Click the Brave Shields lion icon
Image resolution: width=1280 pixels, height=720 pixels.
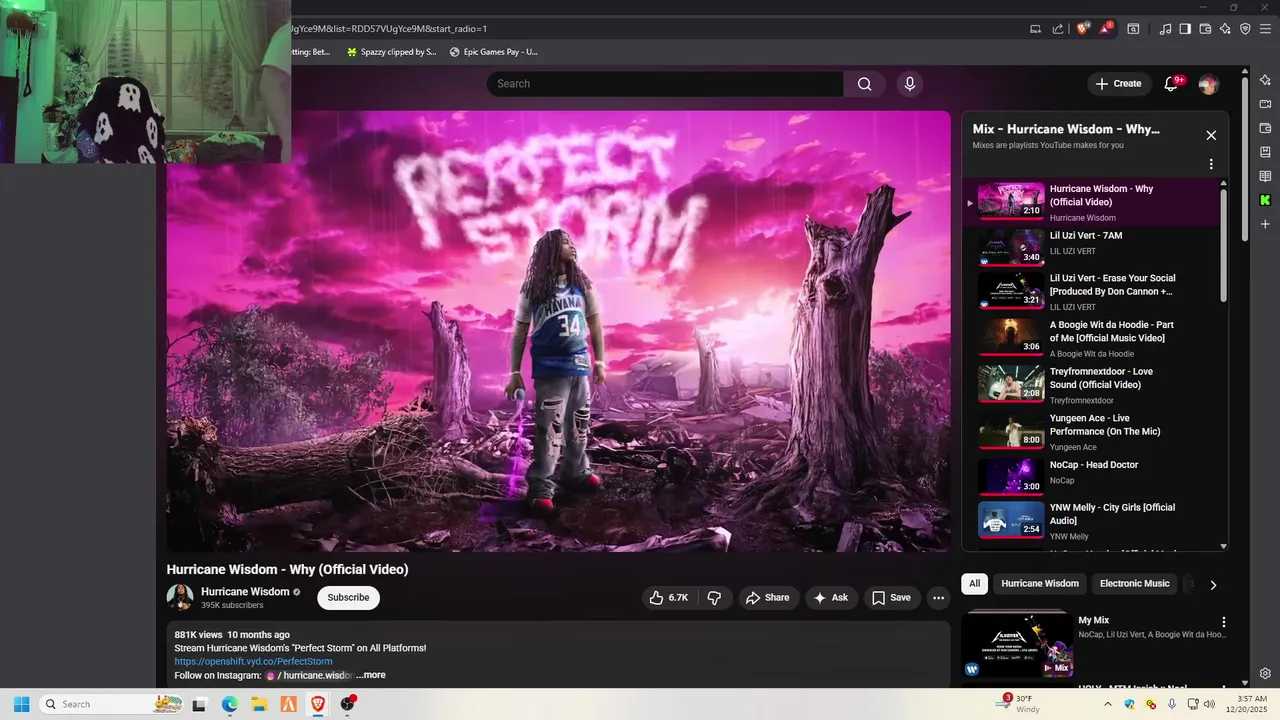(x=1082, y=29)
